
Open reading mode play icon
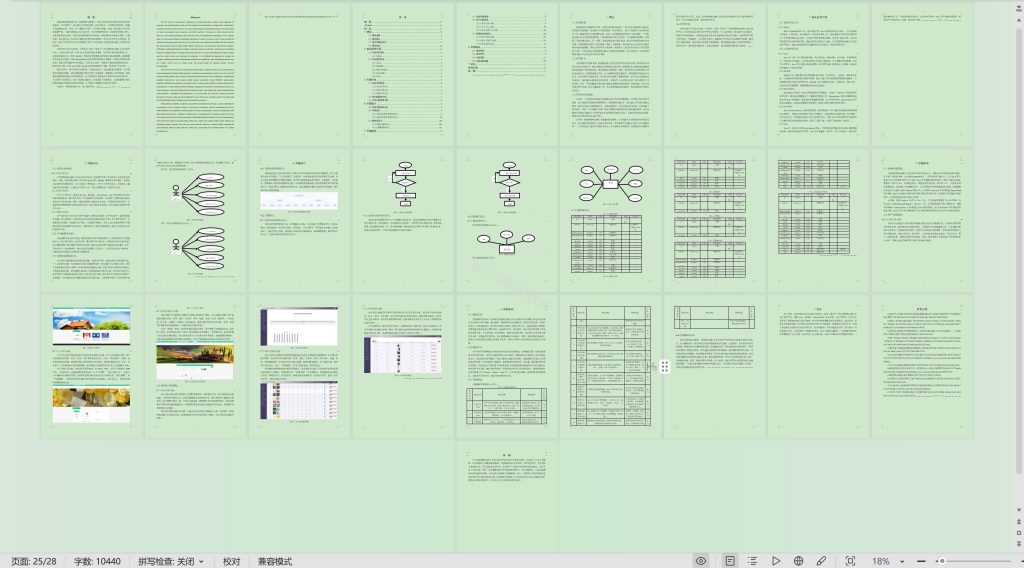pos(775,561)
